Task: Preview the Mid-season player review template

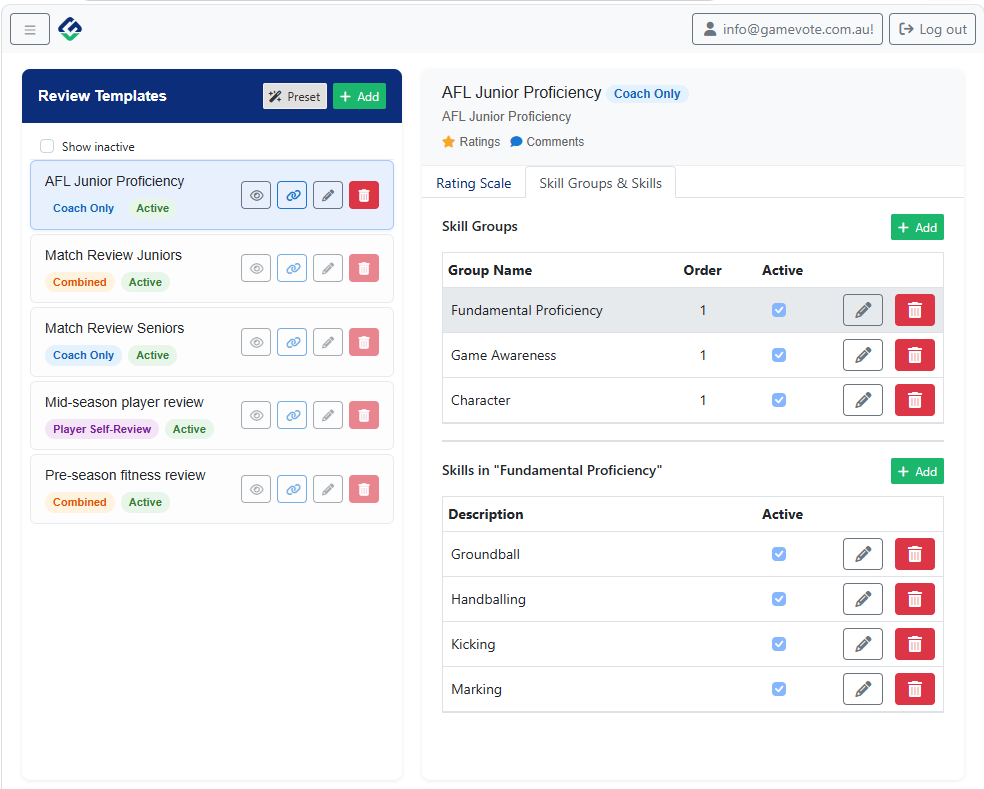Action: (256, 415)
